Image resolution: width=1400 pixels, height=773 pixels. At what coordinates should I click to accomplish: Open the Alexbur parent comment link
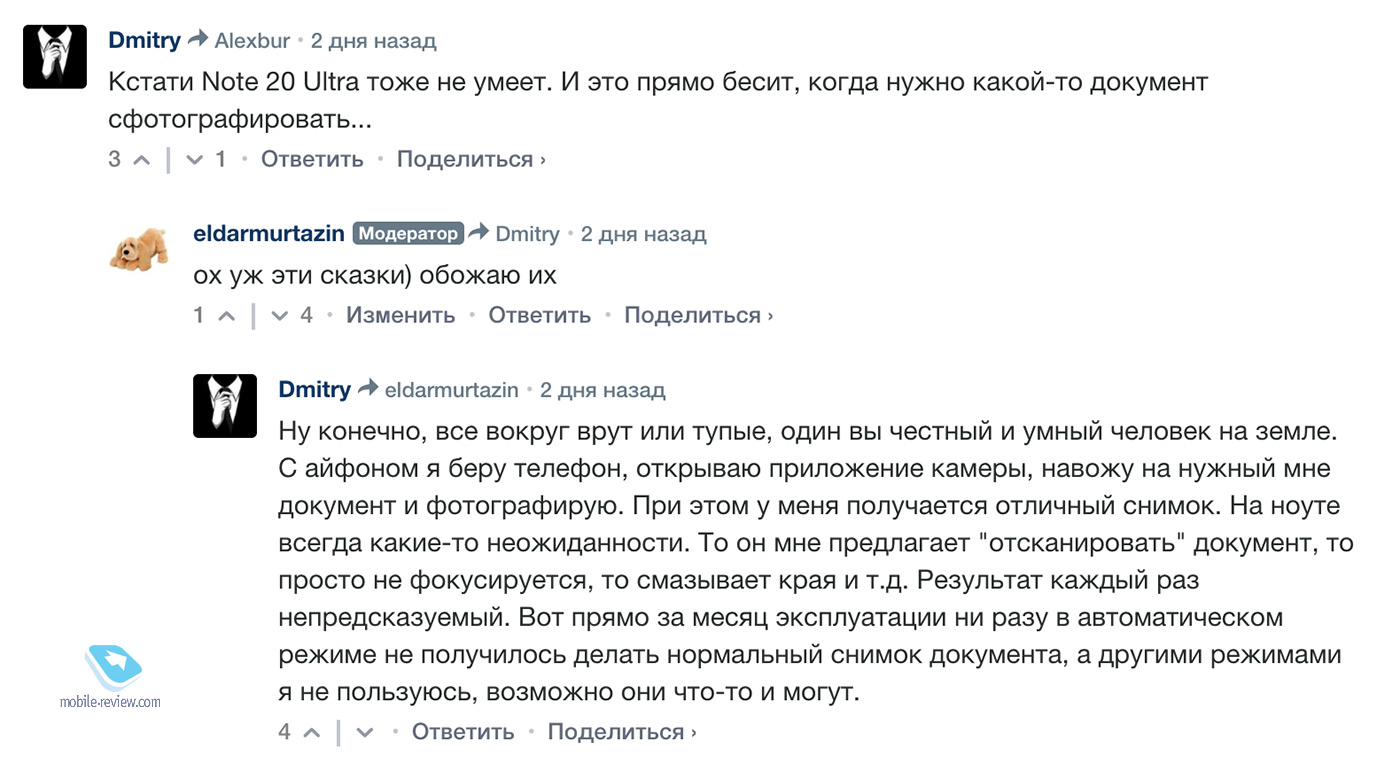[x=252, y=41]
